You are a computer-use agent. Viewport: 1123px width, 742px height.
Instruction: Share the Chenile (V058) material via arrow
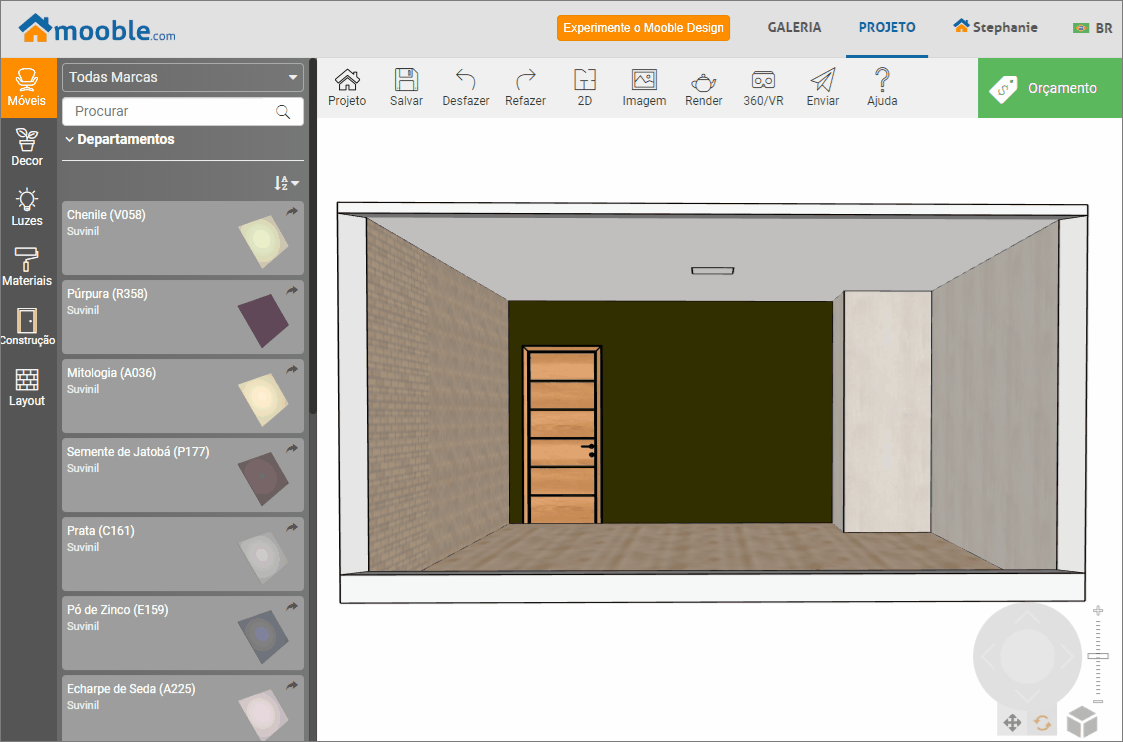(292, 211)
